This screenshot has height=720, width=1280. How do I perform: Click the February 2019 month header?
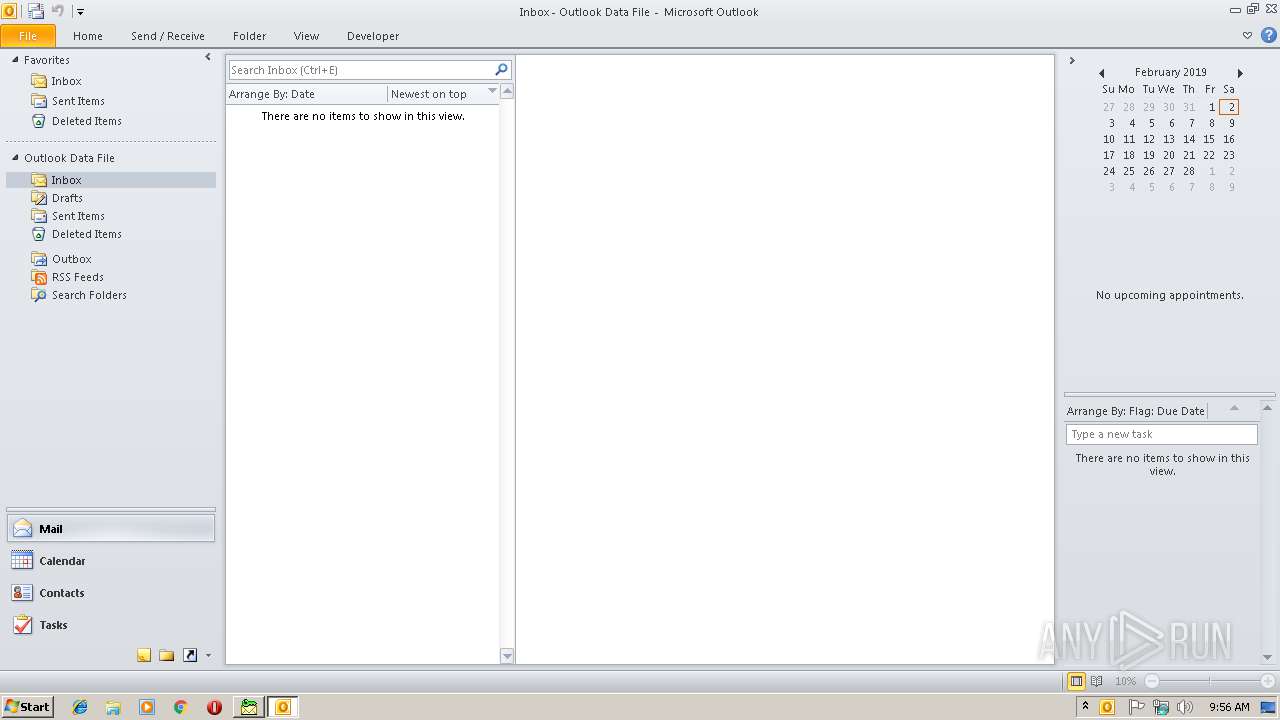[x=1171, y=72]
